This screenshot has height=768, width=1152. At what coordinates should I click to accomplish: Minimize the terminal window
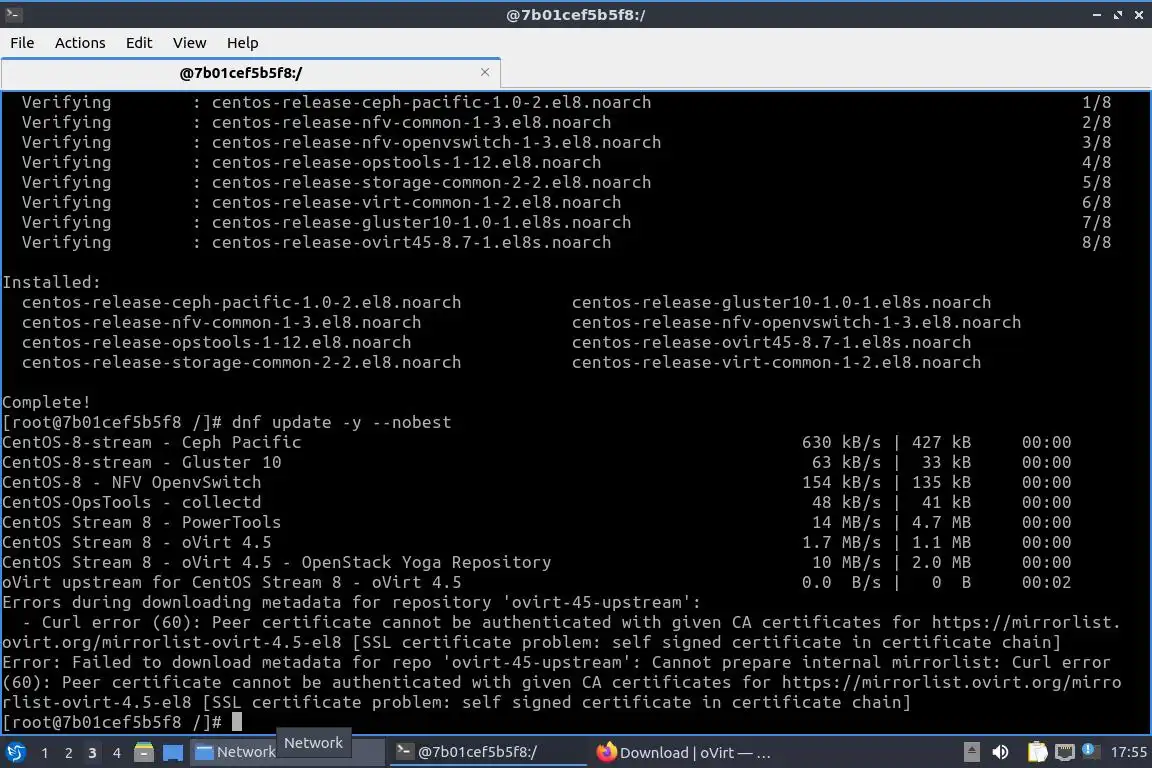coord(1096,15)
